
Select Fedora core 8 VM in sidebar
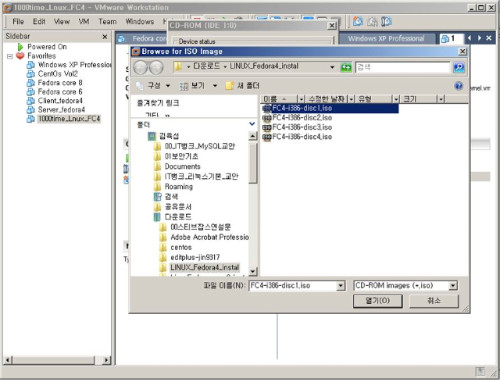tap(60, 83)
